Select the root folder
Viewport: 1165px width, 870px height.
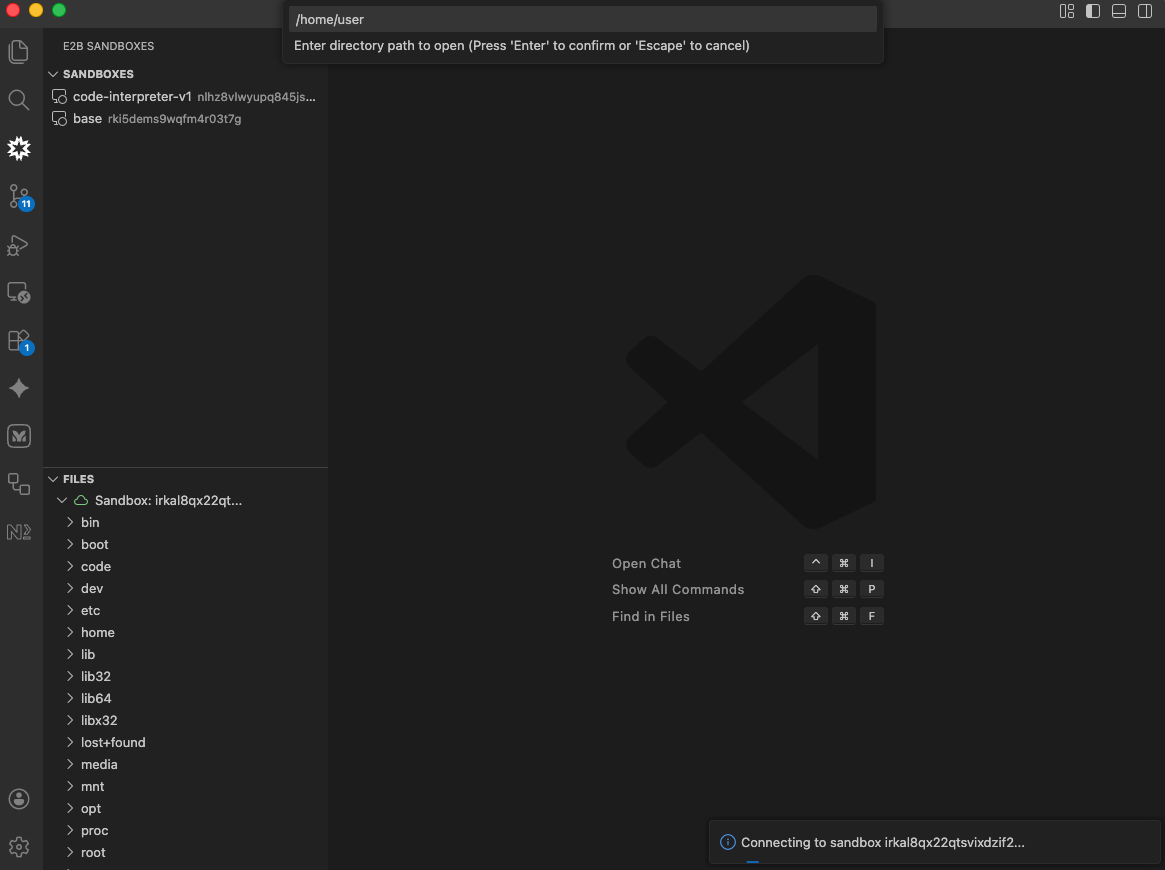point(186,852)
